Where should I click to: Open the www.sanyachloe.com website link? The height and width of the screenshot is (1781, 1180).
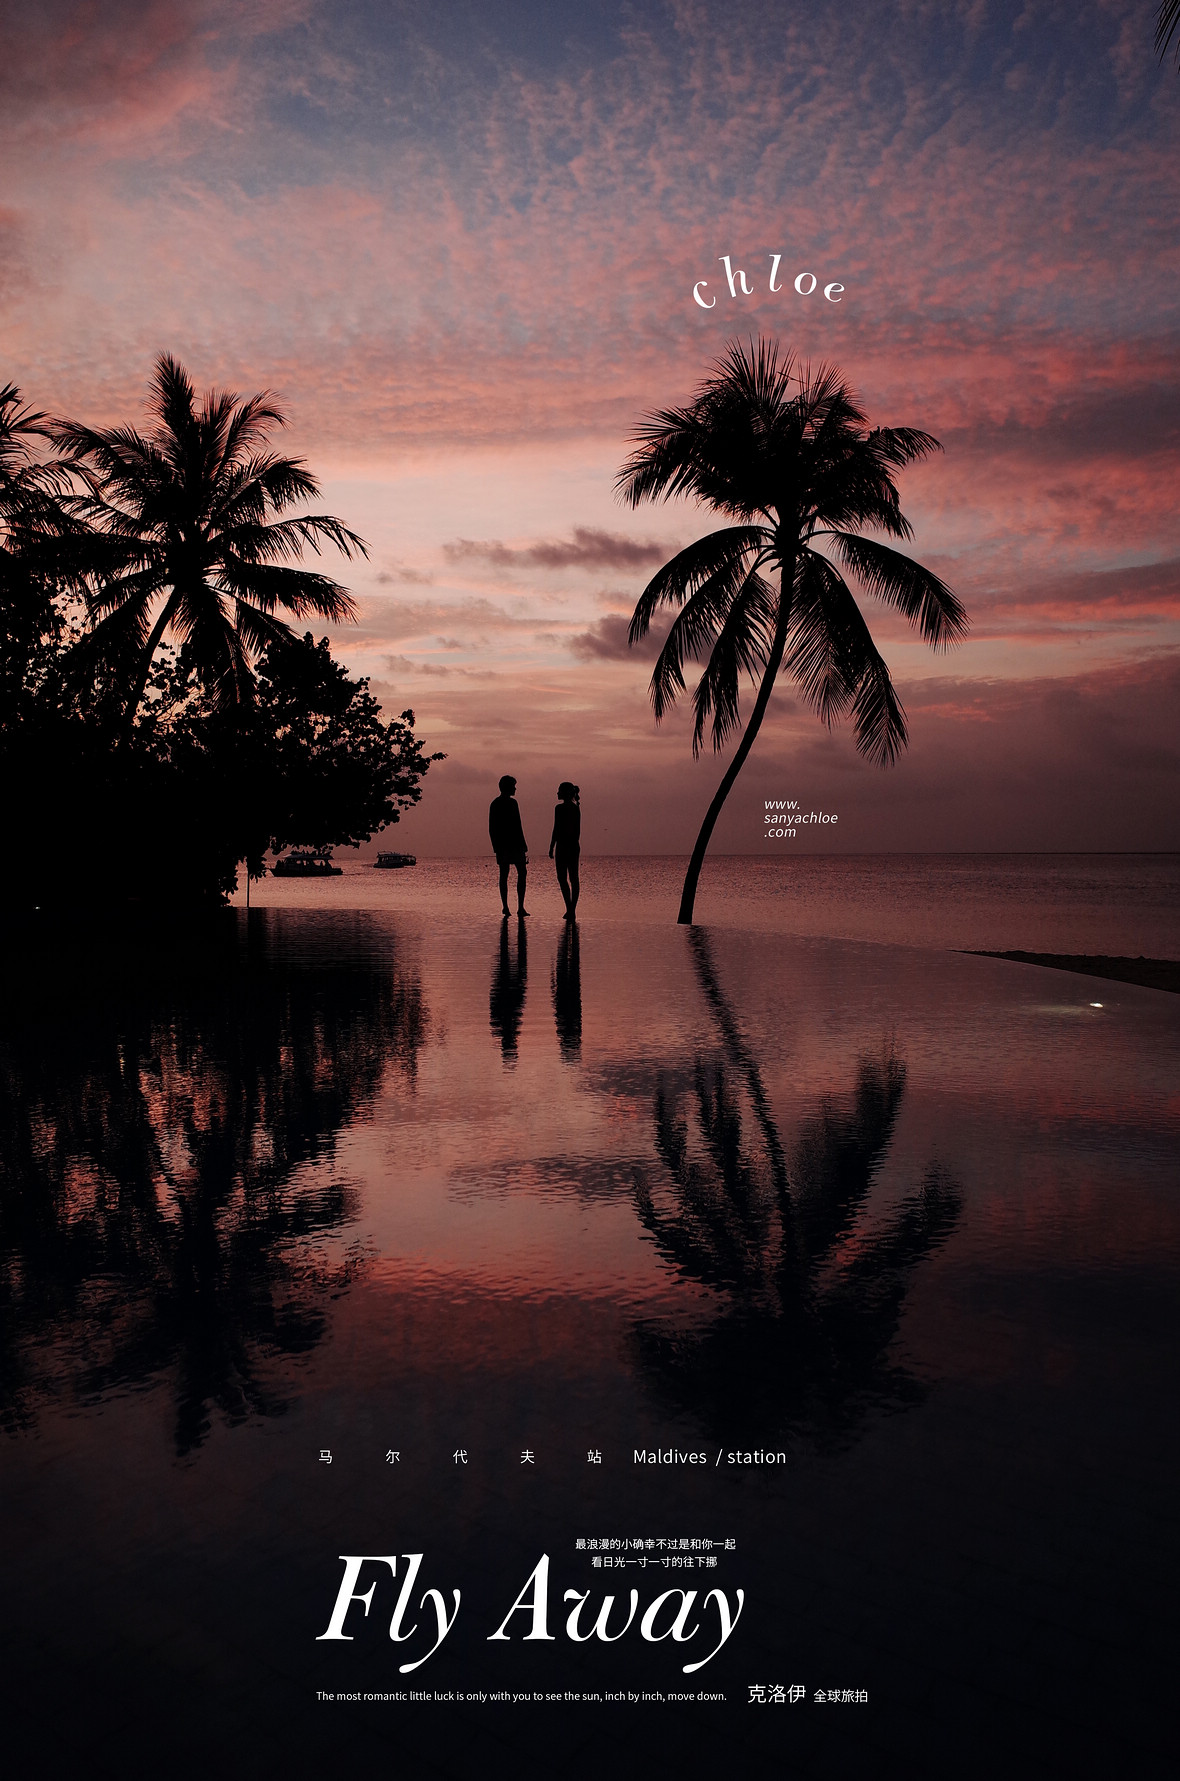coord(799,818)
